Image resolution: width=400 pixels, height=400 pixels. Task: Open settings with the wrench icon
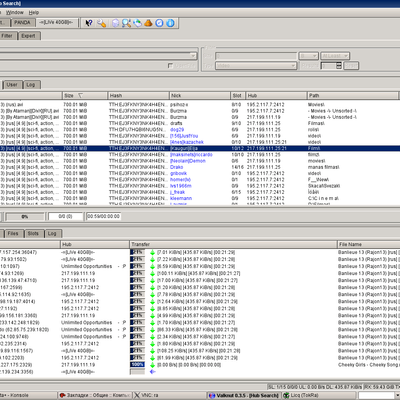tap(102, 23)
